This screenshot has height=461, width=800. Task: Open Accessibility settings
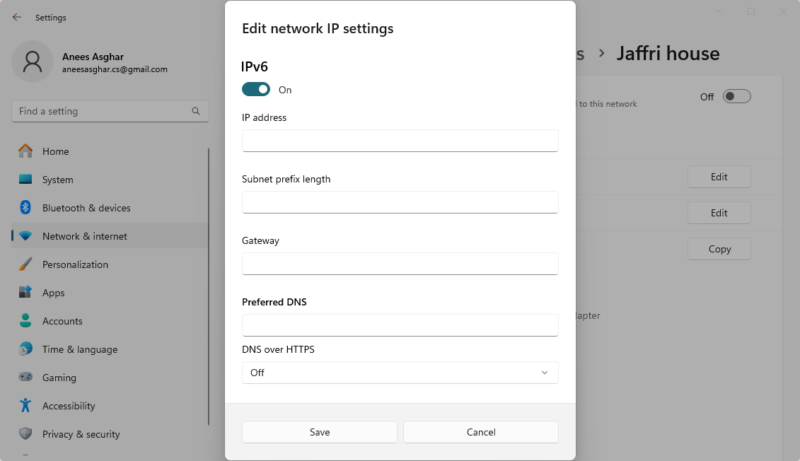point(110,406)
